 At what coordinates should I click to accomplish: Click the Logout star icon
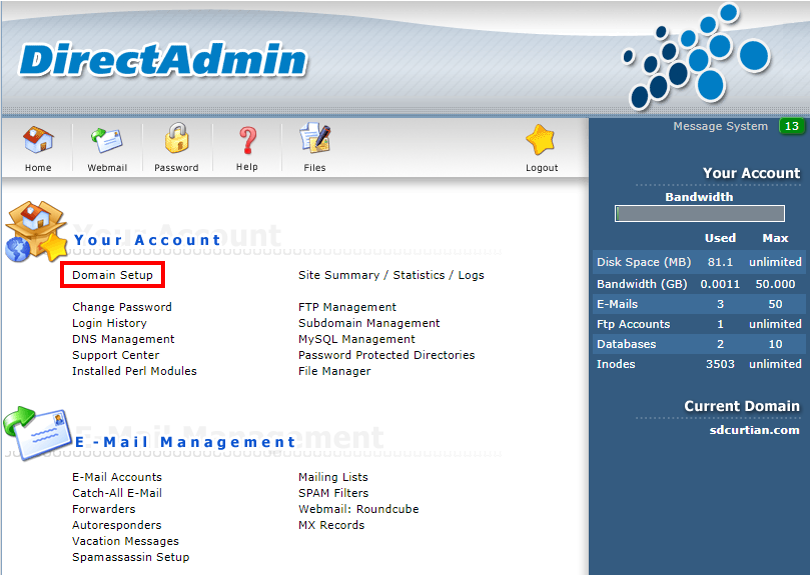(x=540, y=139)
